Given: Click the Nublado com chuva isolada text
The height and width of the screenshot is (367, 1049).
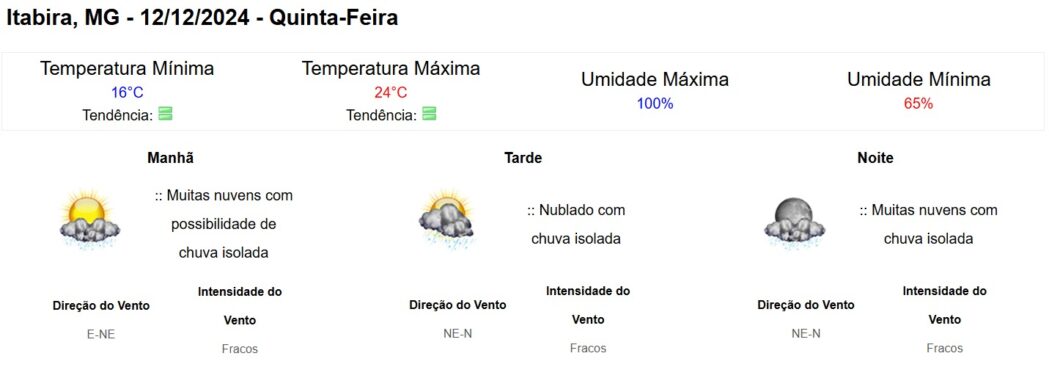Looking at the screenshot, I should [x=576, y=224].
